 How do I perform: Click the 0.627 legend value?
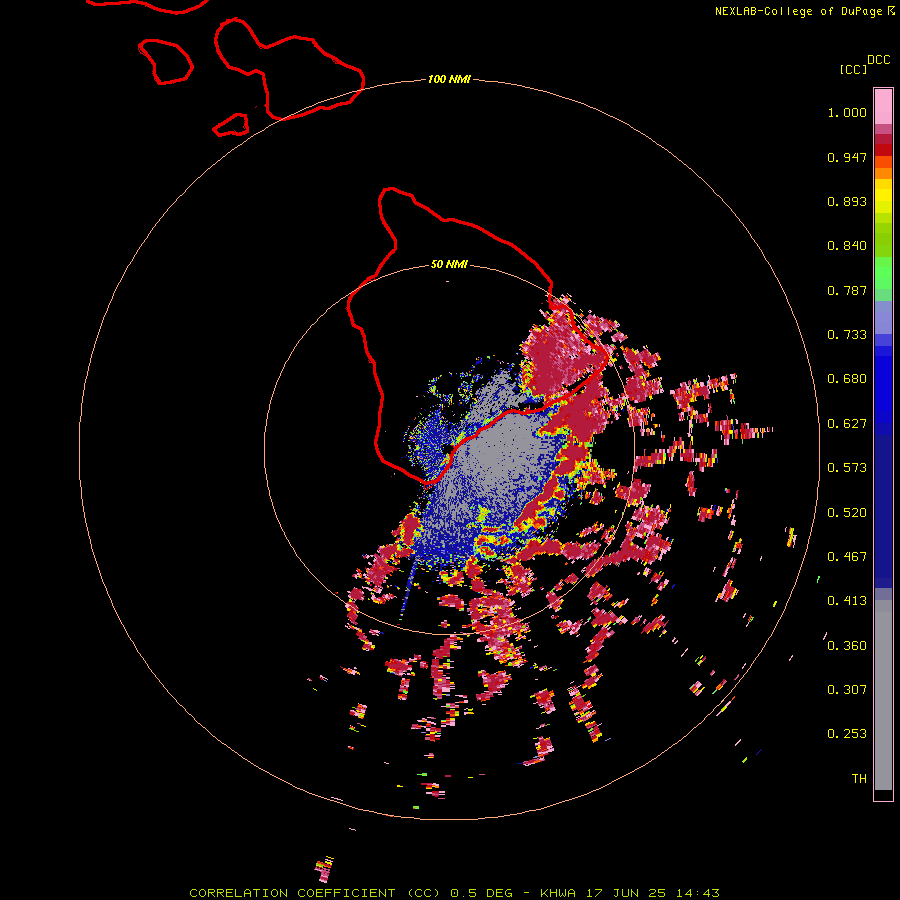pyautogui.click(x=847, y=424)
